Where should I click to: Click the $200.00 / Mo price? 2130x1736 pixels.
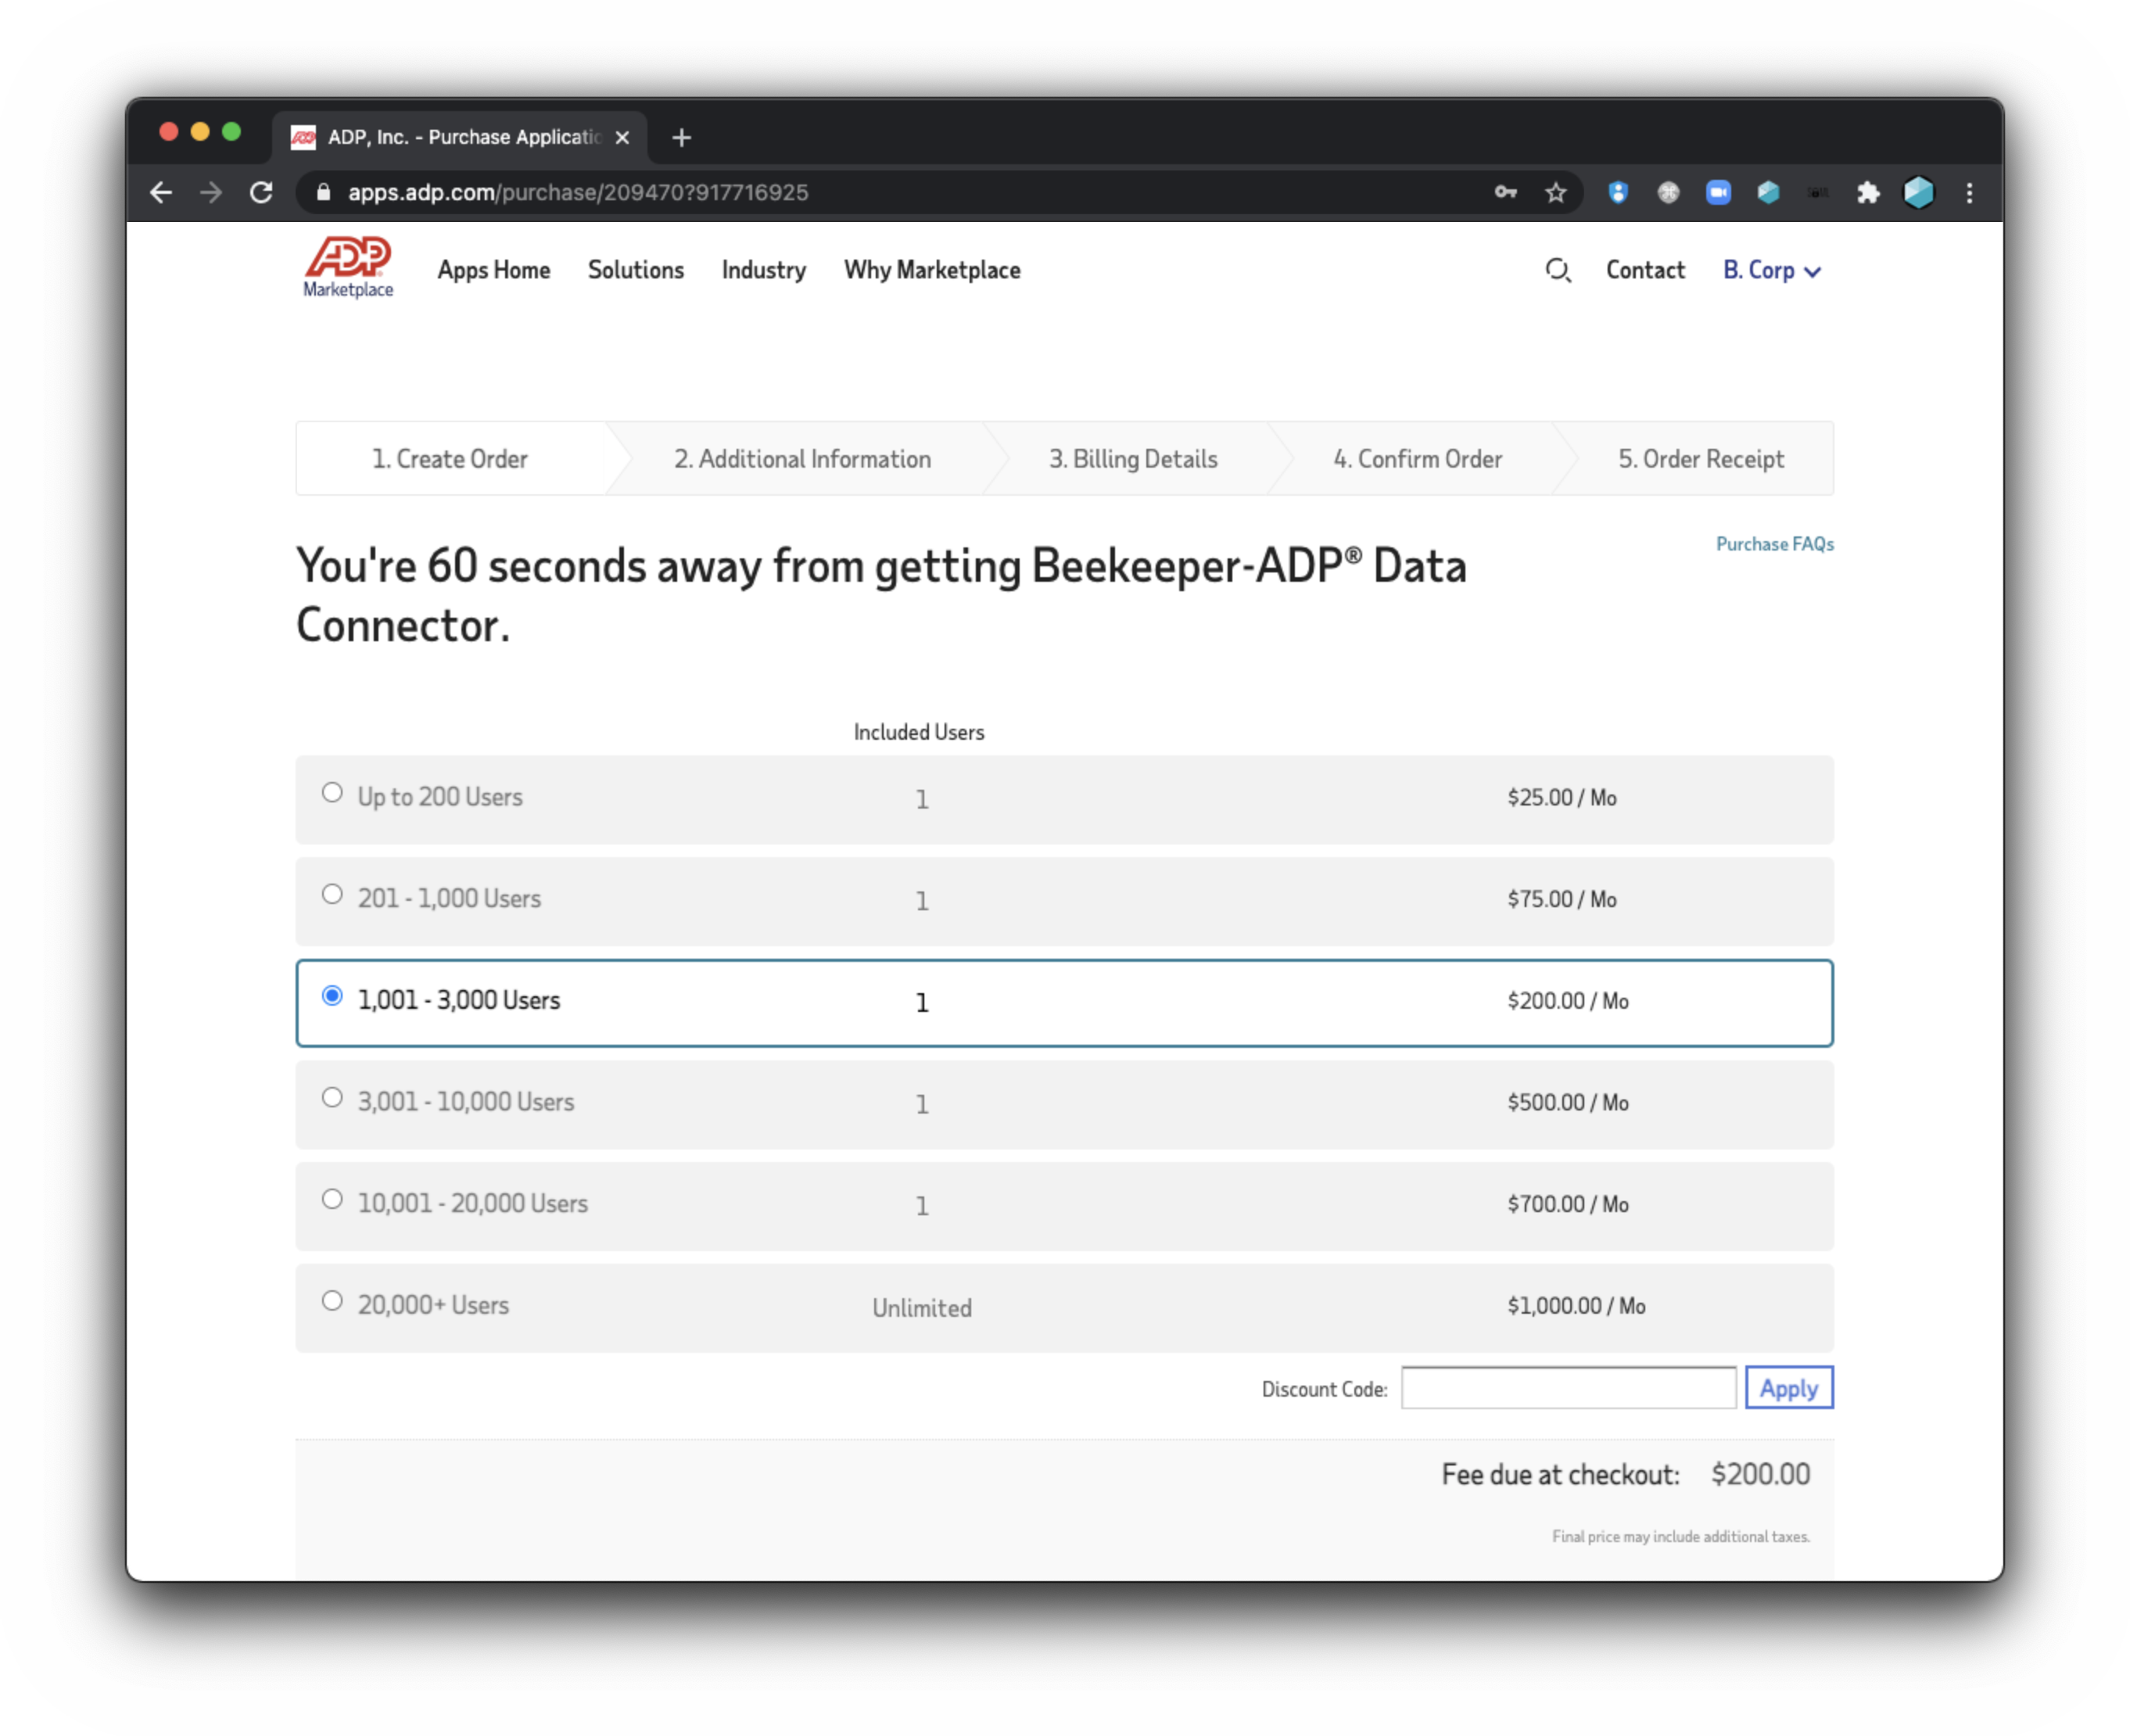[x=1568, y=1001]
